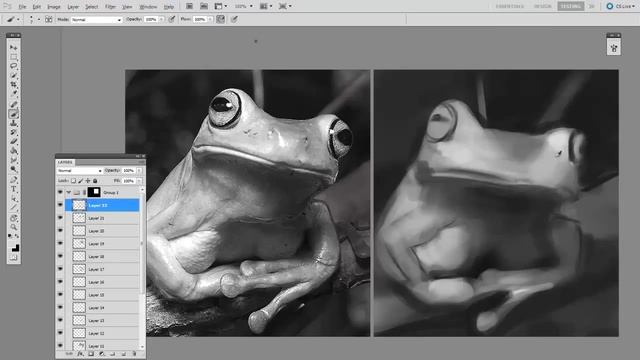Toggle Group 1 visibility eye
Screen dimensions: 640x360
[x=60, y=192]
